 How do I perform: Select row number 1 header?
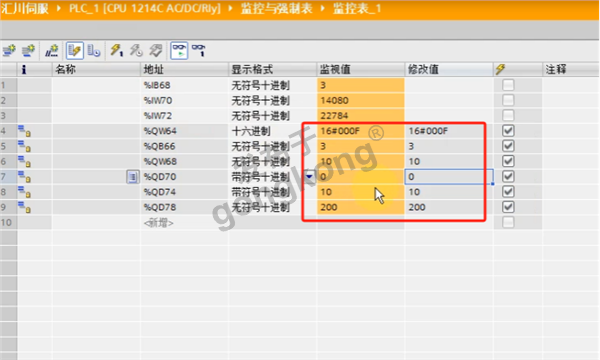coord(8,85)
